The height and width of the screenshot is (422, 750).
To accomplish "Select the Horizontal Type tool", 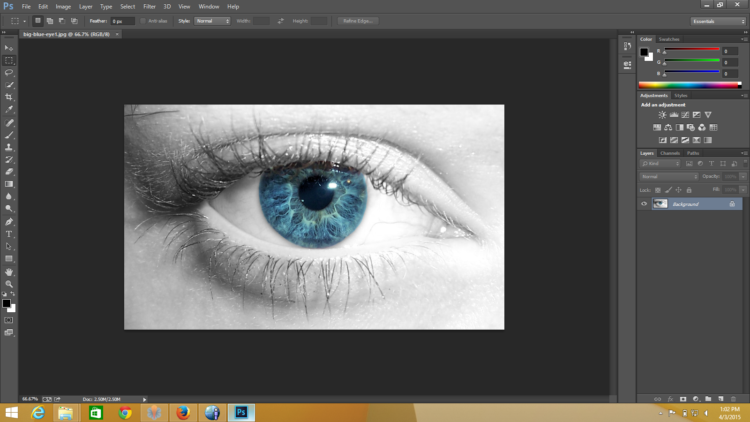I will point(9,234).
